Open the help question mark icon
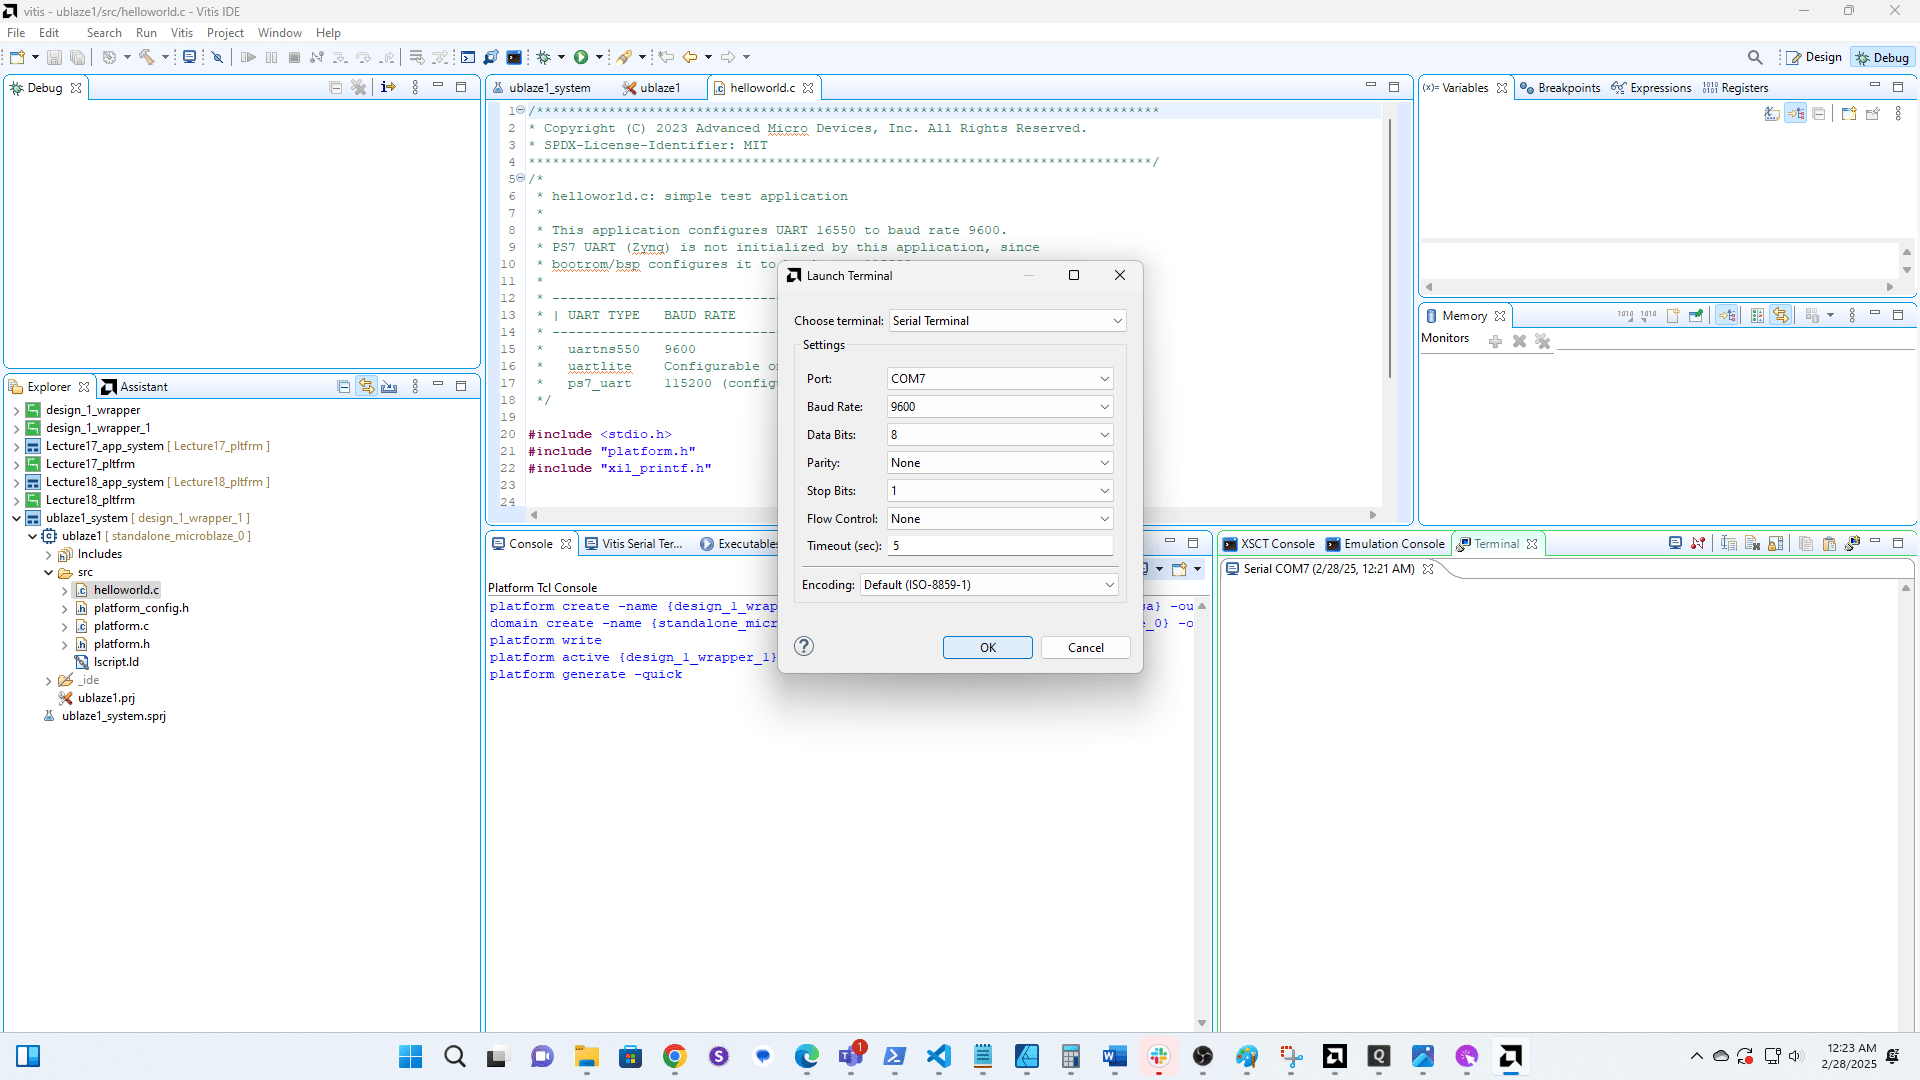Screen dimensions: 1920x1080 (804, 646)
